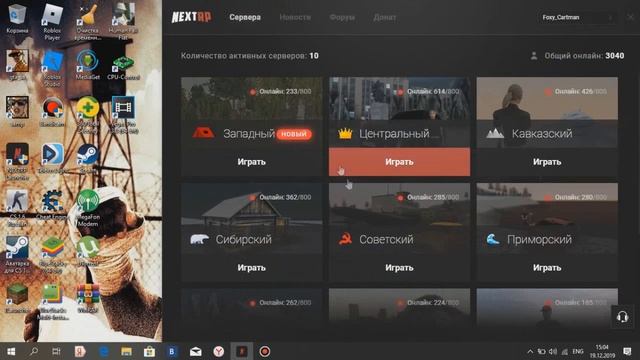This screenshot has width=640, height=360.
Task: Click the crown icon of Центральный server
Action: pos(345,133)
